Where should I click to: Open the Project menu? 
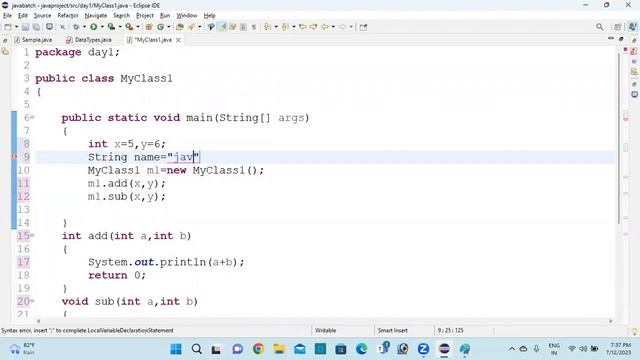pyautogui.click(x=144, y=16)
